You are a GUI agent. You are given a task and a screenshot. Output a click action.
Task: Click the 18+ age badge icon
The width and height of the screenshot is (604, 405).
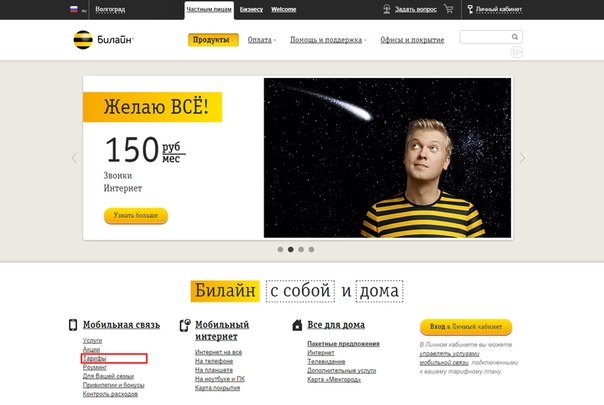click(516, 52)
